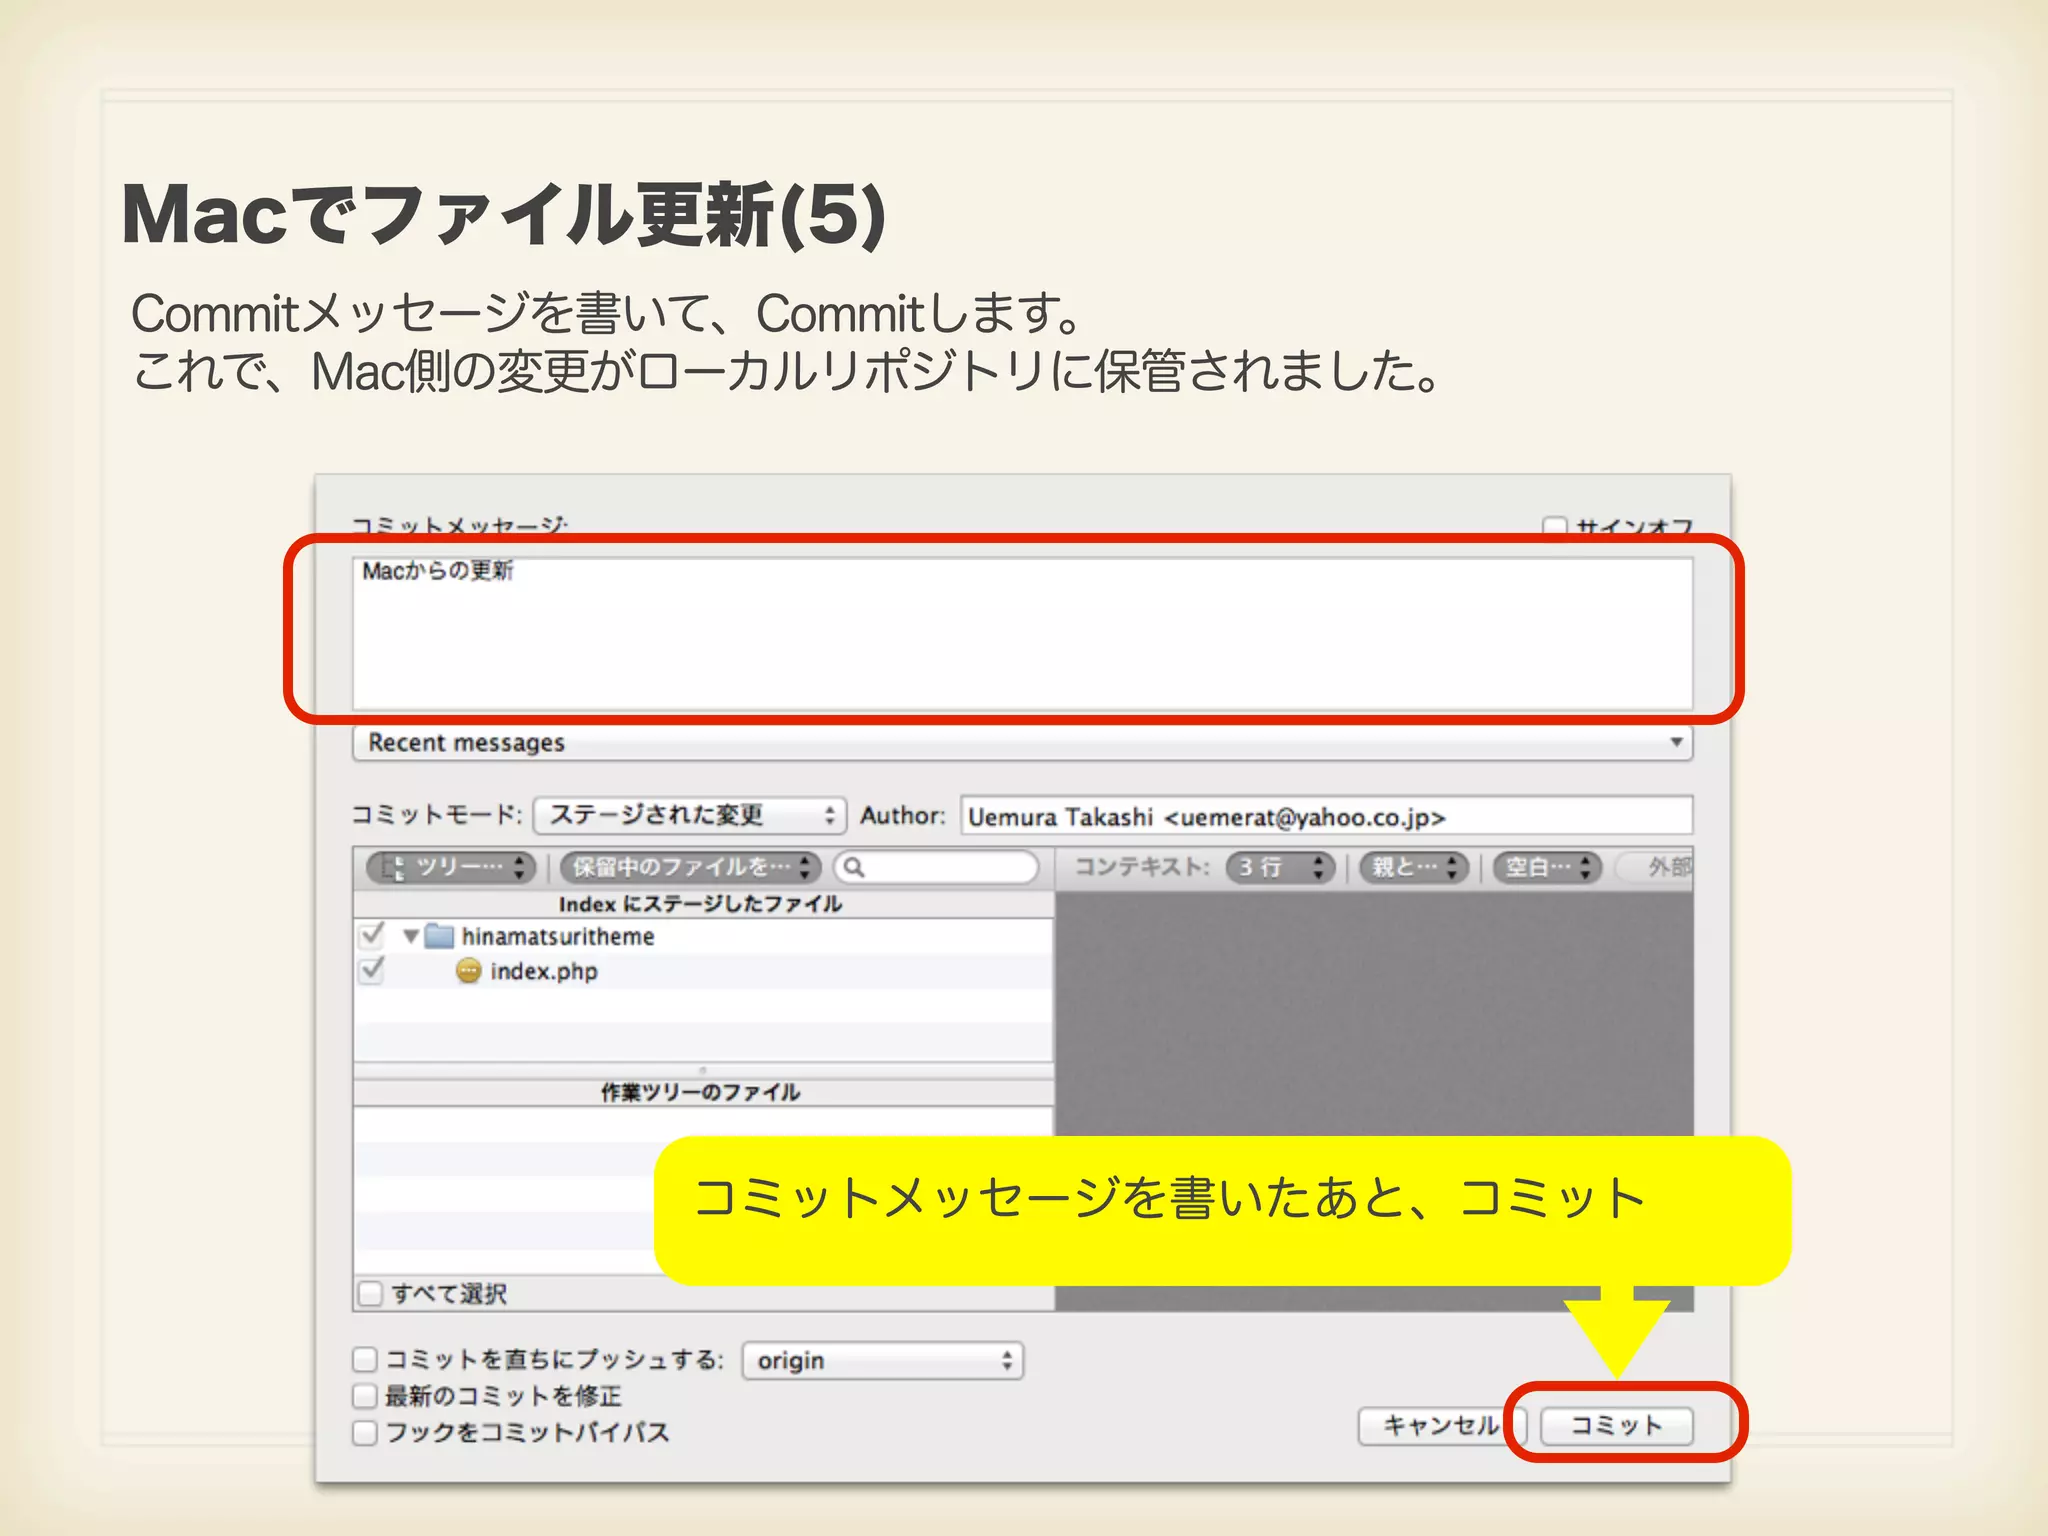Enable the すべて選択 select all checkbox
Image resolution: width=2048 pixels, height=1536 pixels.
pyautogui.click(x=371, y=1293)
